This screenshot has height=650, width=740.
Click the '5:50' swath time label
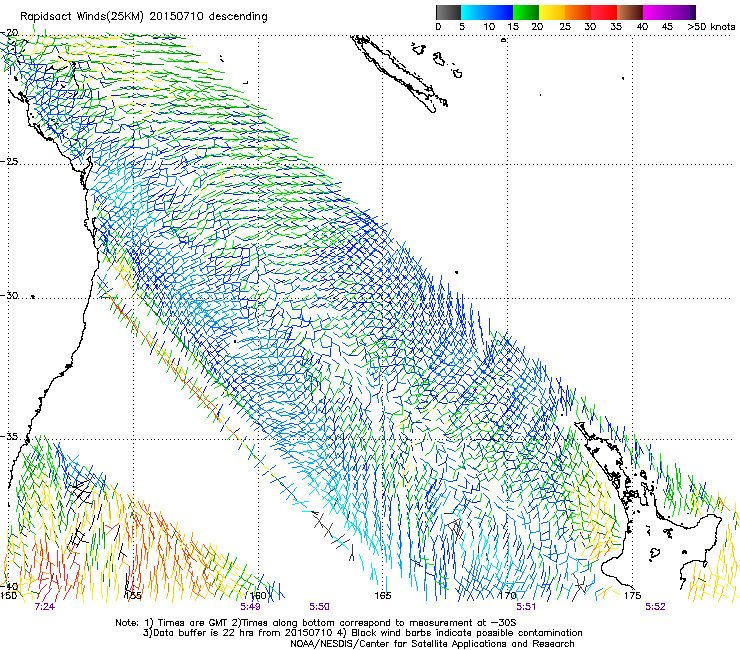[x=320, y=607]
